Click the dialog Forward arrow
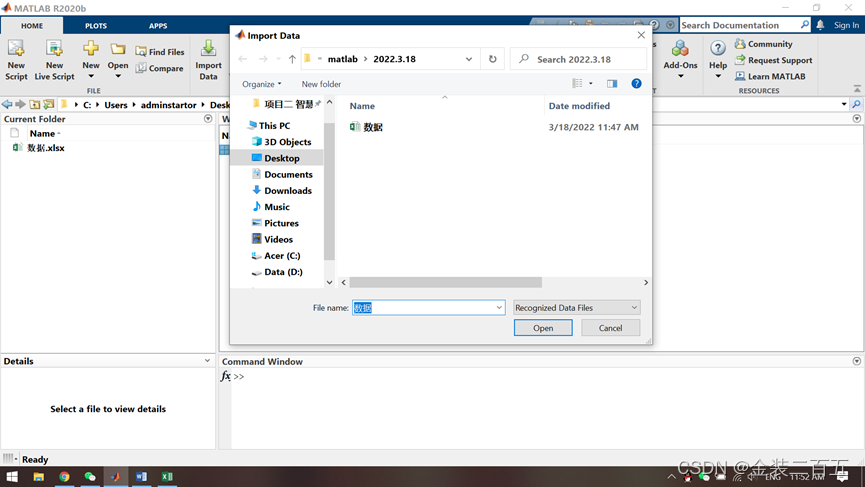This screenshot has width=865, height=487. [x=263, y=59]
